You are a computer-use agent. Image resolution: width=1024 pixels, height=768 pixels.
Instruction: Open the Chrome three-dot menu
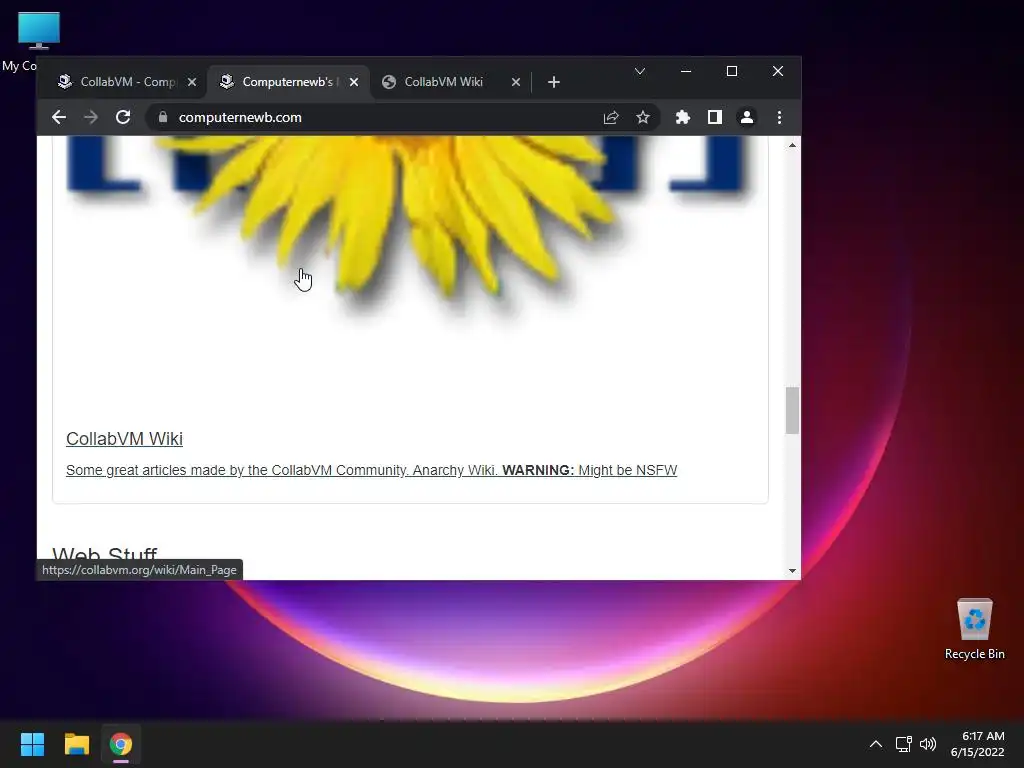point(779,118)
